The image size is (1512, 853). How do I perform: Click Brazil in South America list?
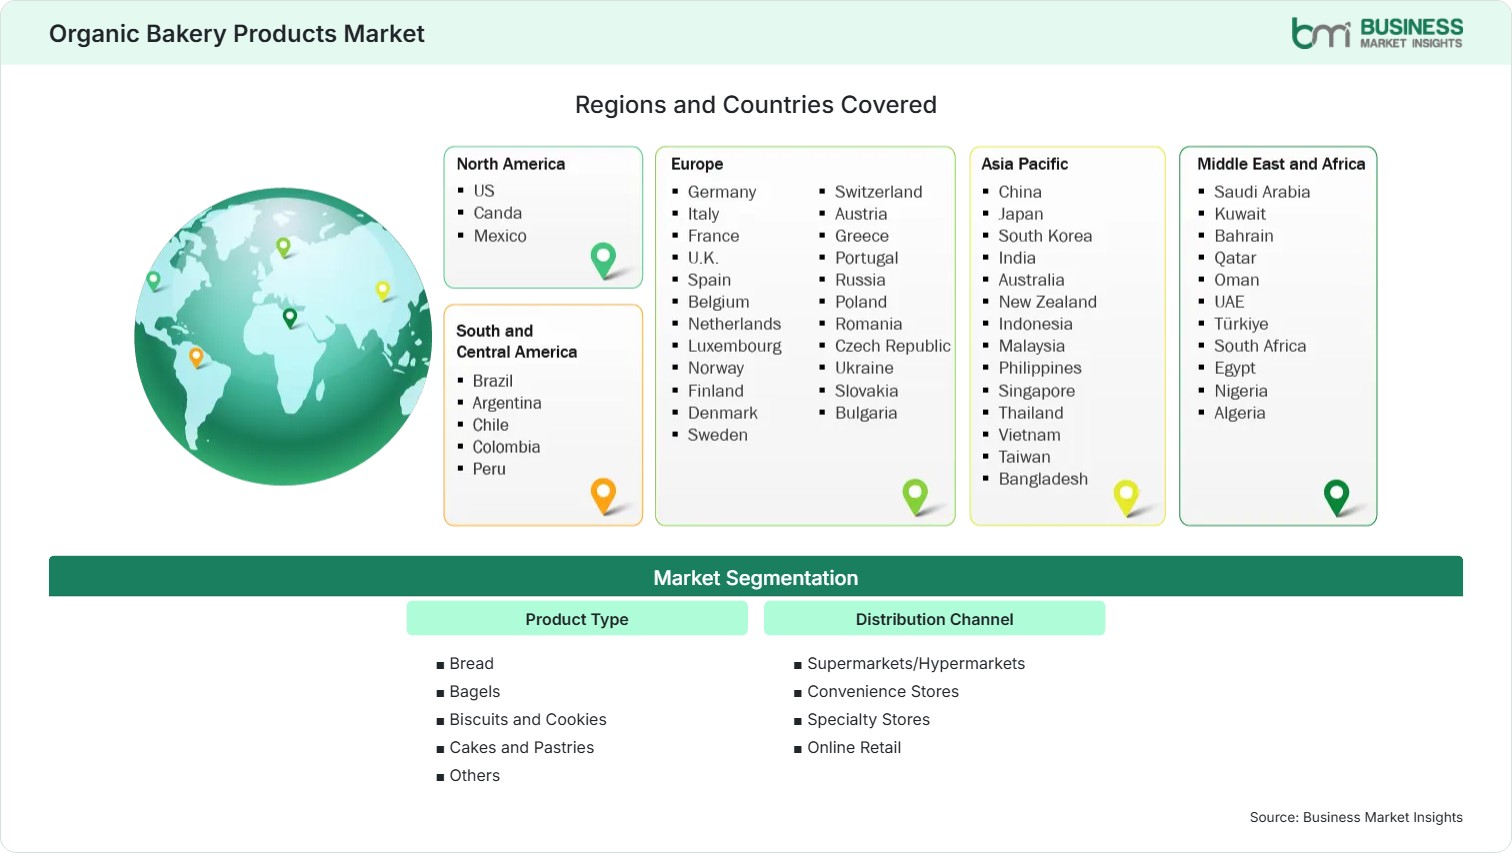[493, 381]
